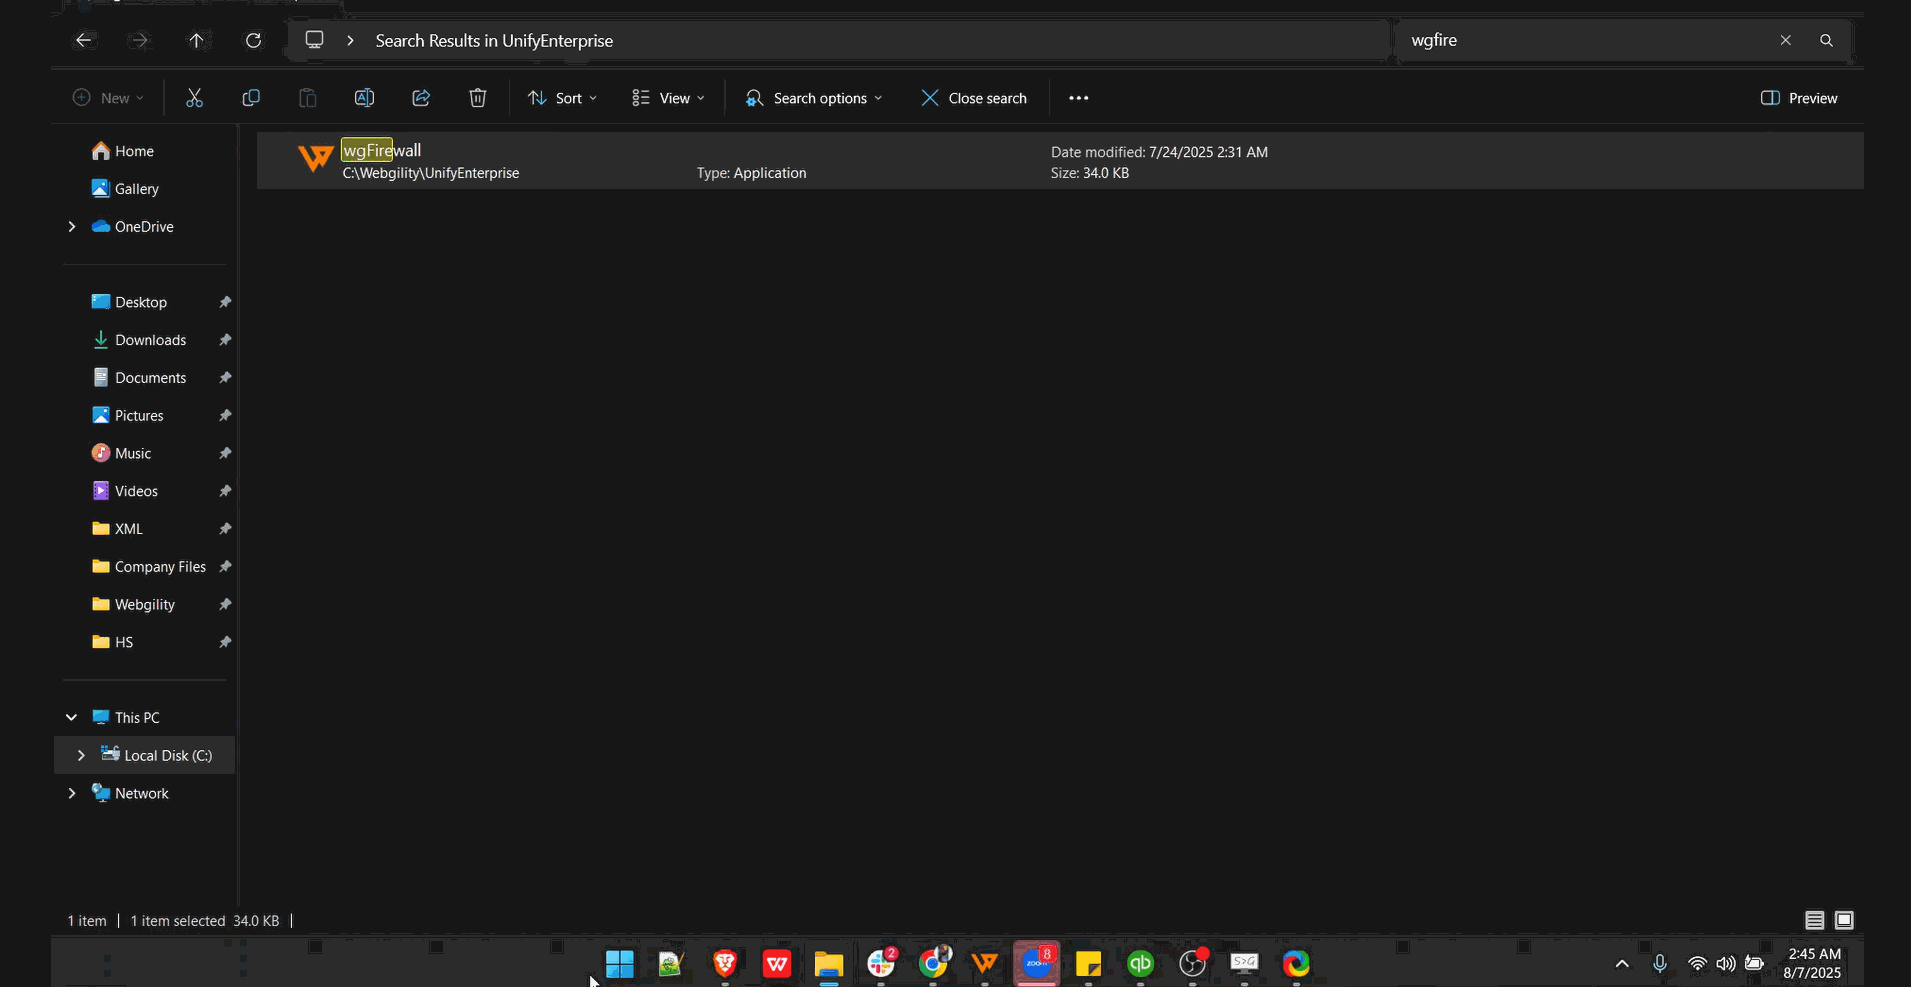Open the See more ellipsis menu
Image resolution: width=1911 pixels, height=987 pixels.
(x=1078, y=98)
